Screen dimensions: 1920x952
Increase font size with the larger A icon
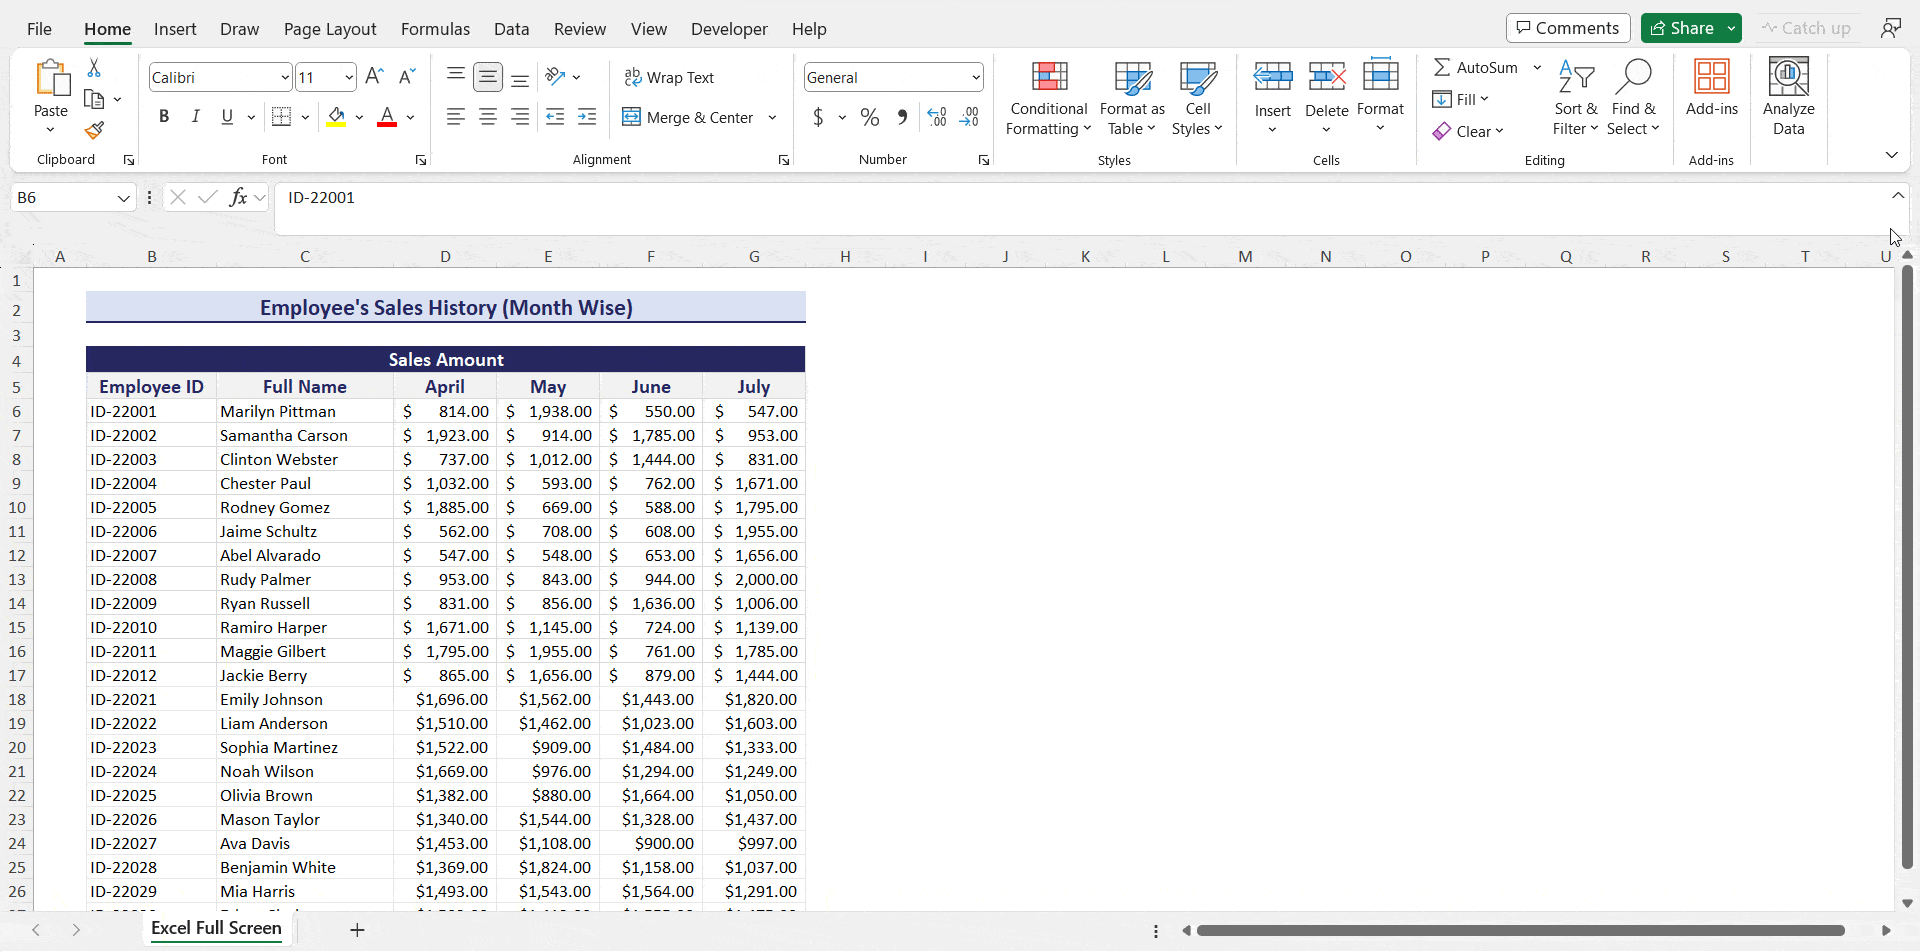point(374,77)
